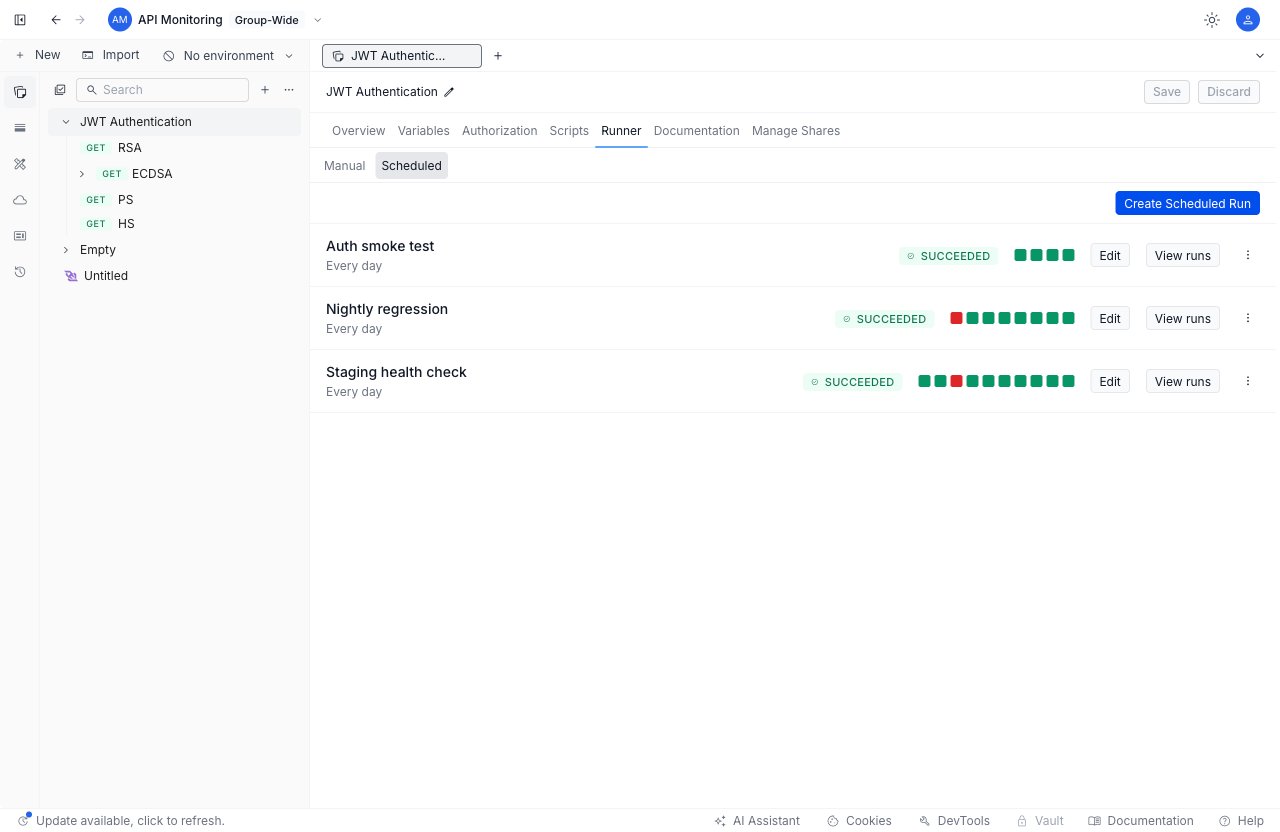Open the tools icon in the left rail
1280x832 pixels.
(20, 164)
